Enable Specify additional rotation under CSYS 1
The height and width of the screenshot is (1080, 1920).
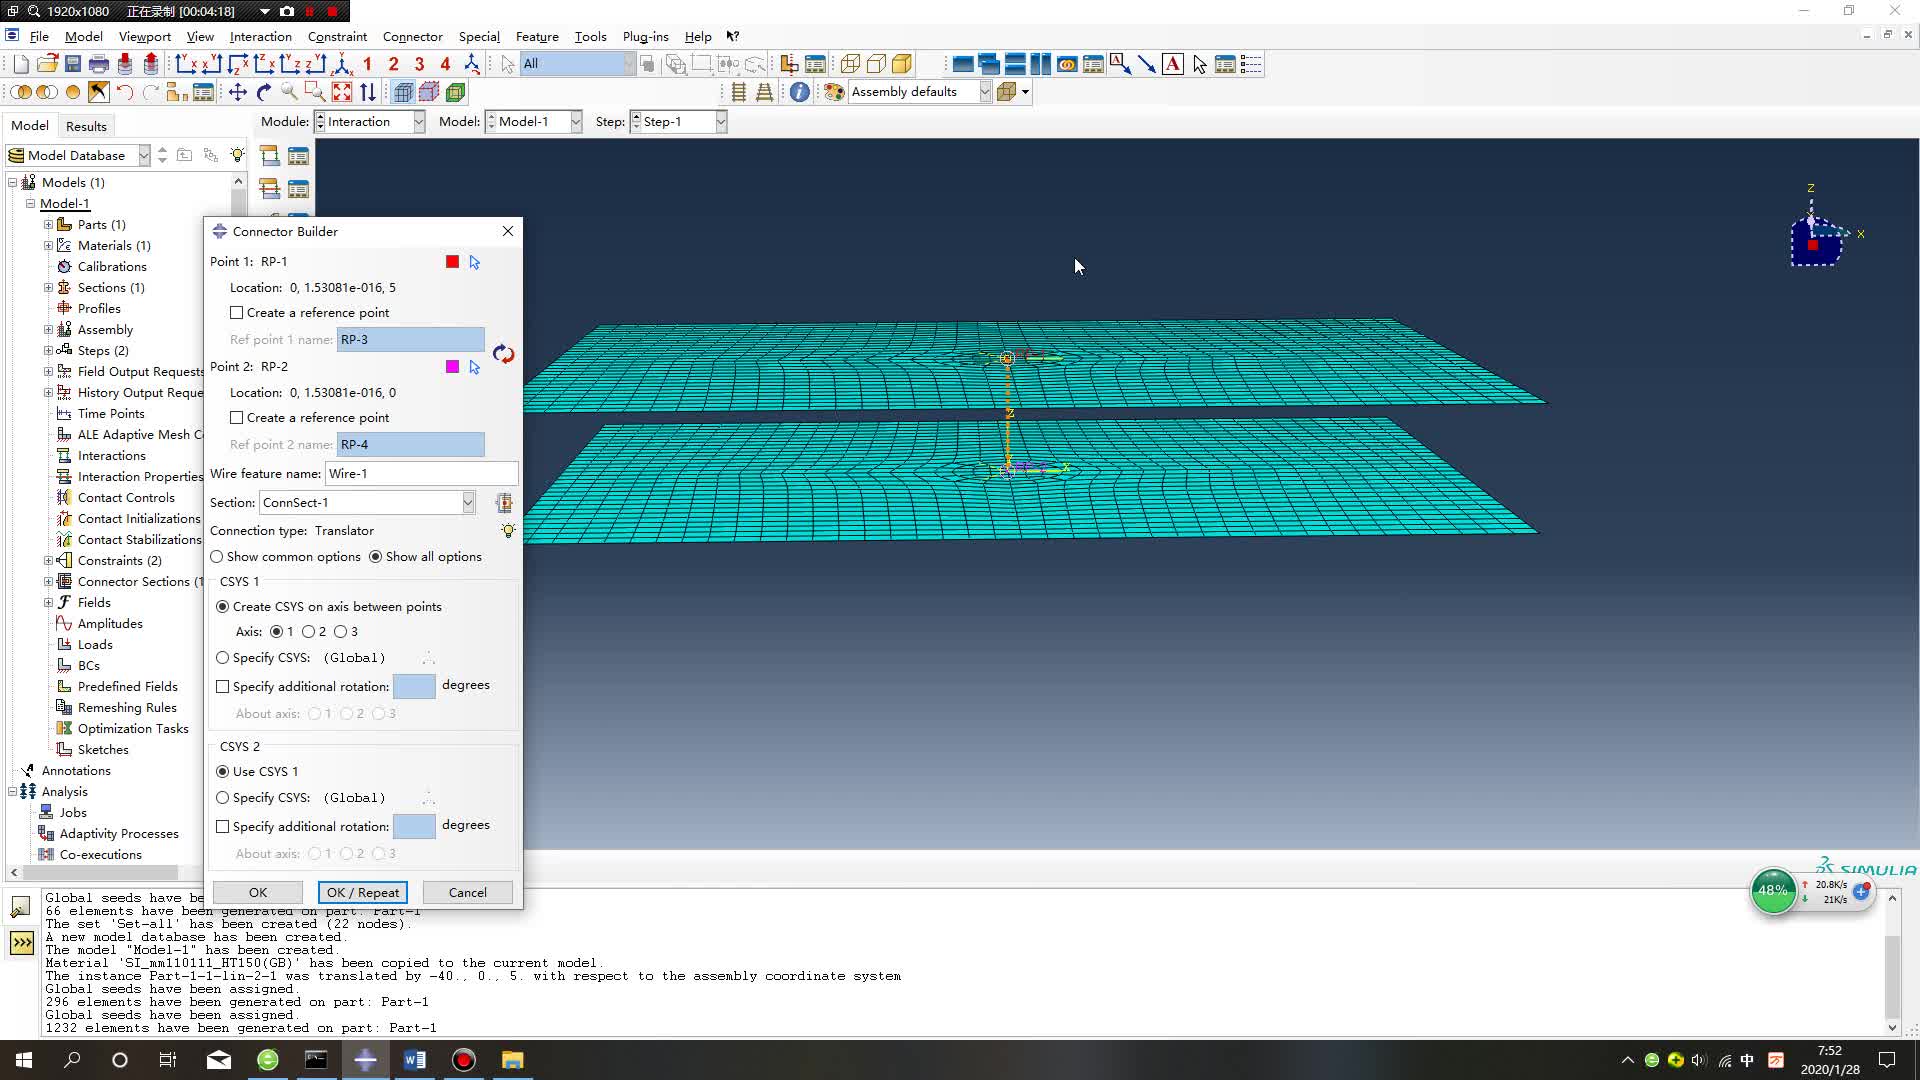click(223, 687)
